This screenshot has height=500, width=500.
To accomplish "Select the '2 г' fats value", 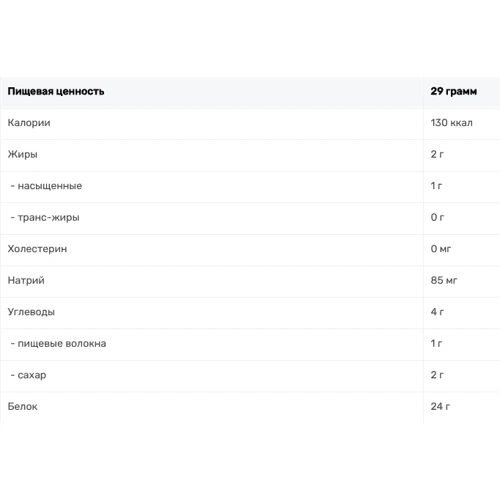I will coord(437,154).
